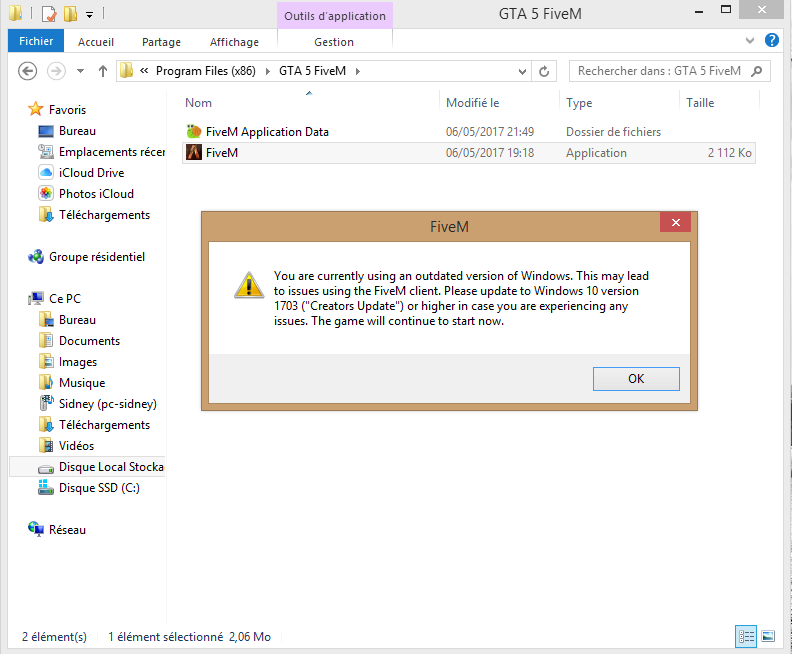
Task: Click the date 06/05/2017 21:49
Action: [490, 132]
